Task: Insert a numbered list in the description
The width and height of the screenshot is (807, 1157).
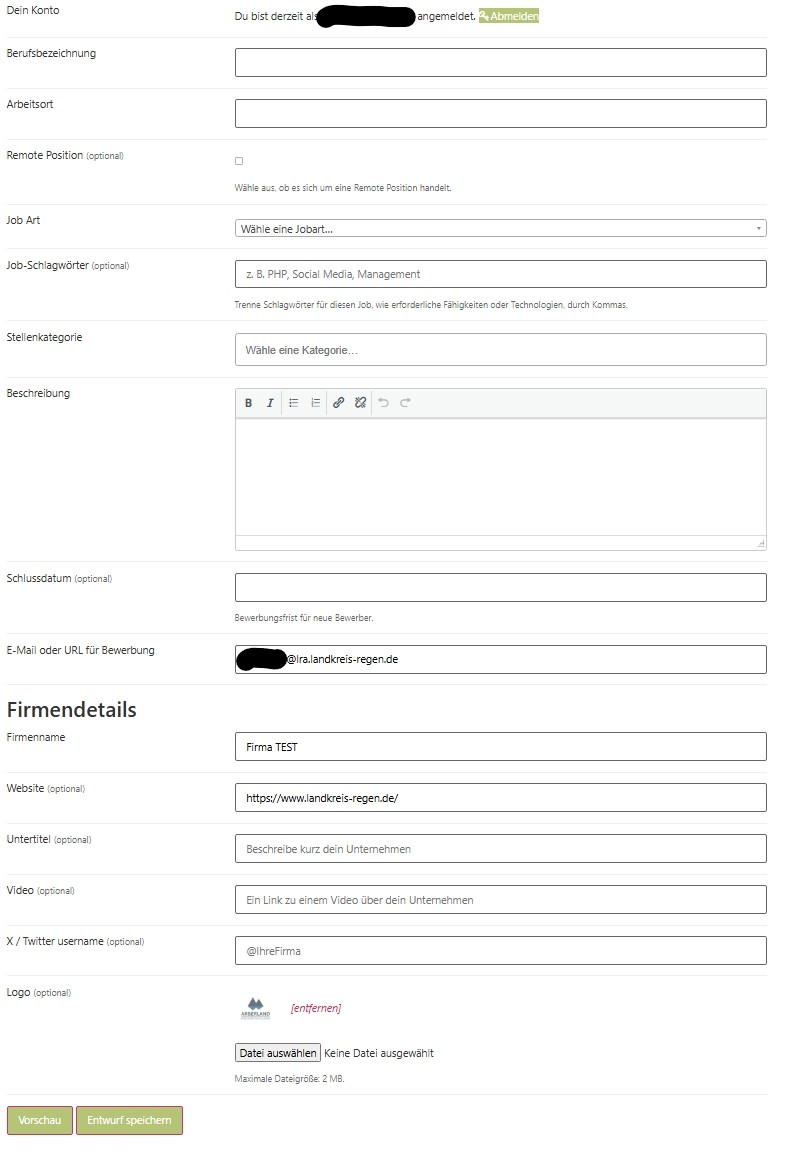Action: pyautogui.click(x=316, y=403)
